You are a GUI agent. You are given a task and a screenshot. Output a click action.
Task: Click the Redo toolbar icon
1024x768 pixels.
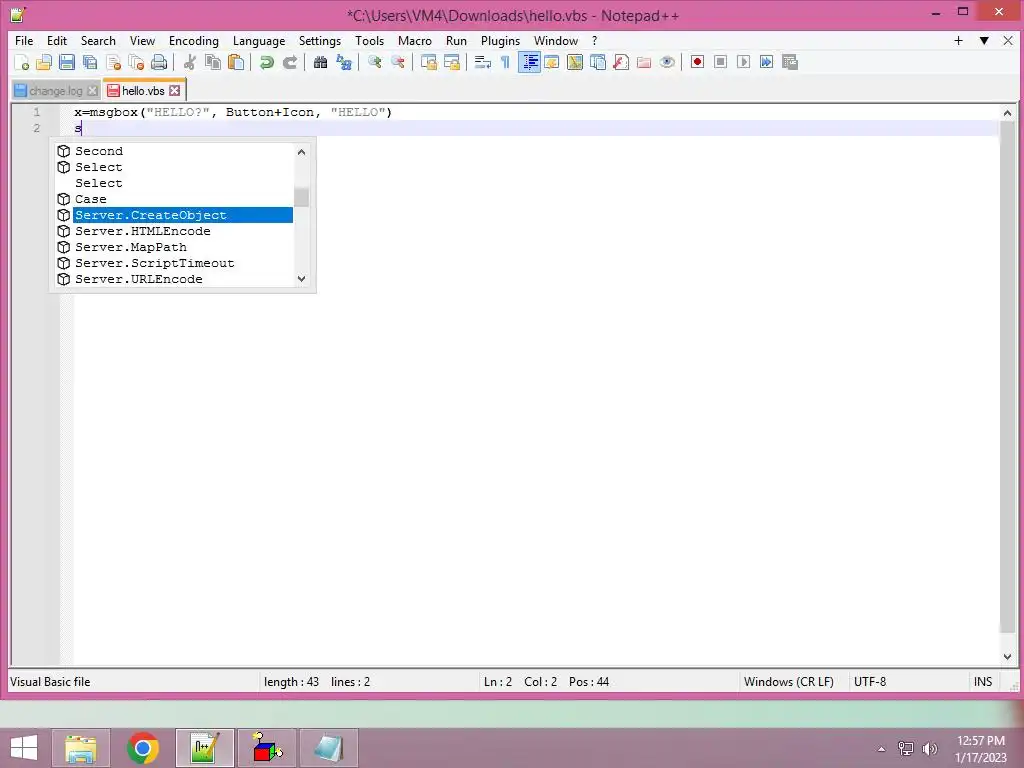[x=290, y=62]
